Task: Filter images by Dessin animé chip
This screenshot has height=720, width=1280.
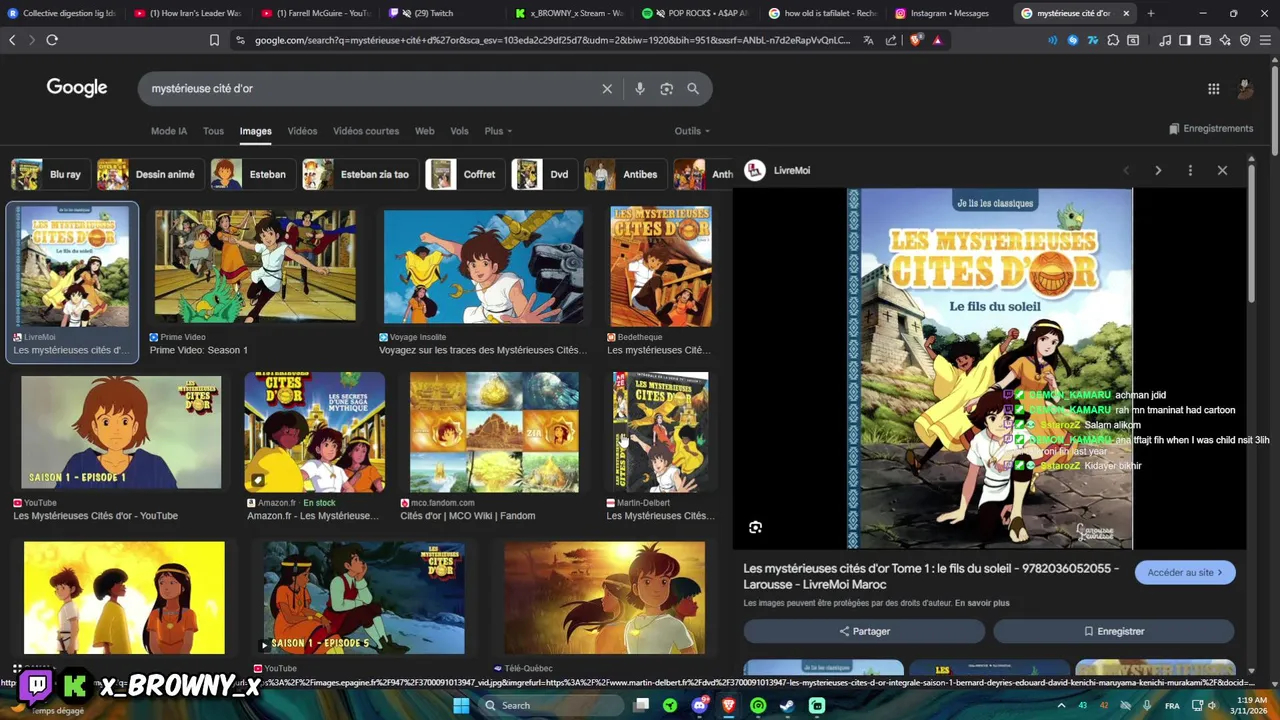Action: (x=150, y=174)
